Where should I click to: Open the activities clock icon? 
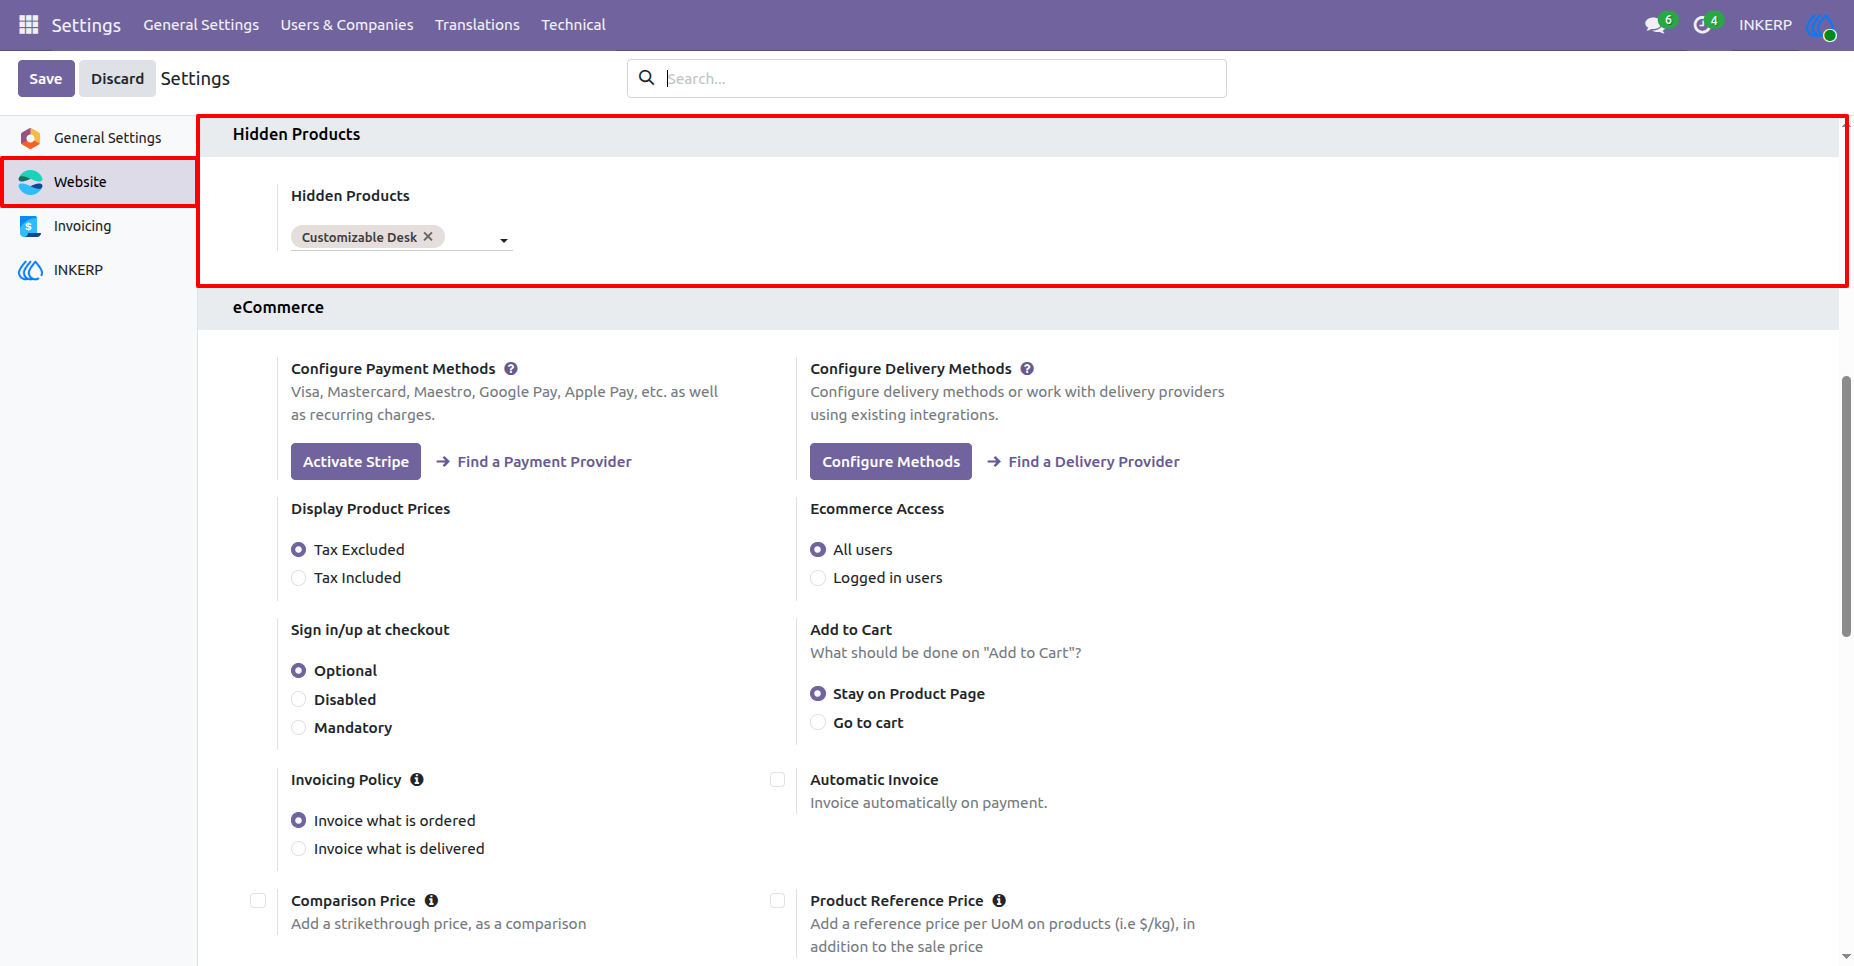pos(1702,25)
